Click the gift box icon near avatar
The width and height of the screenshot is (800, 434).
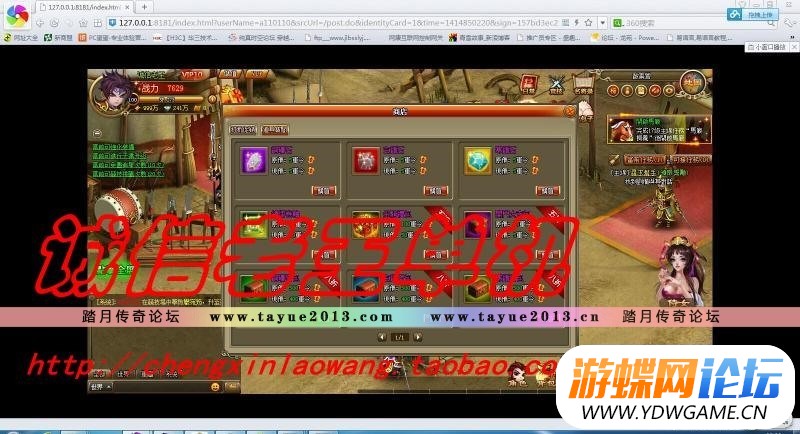[x=233, y=95]
